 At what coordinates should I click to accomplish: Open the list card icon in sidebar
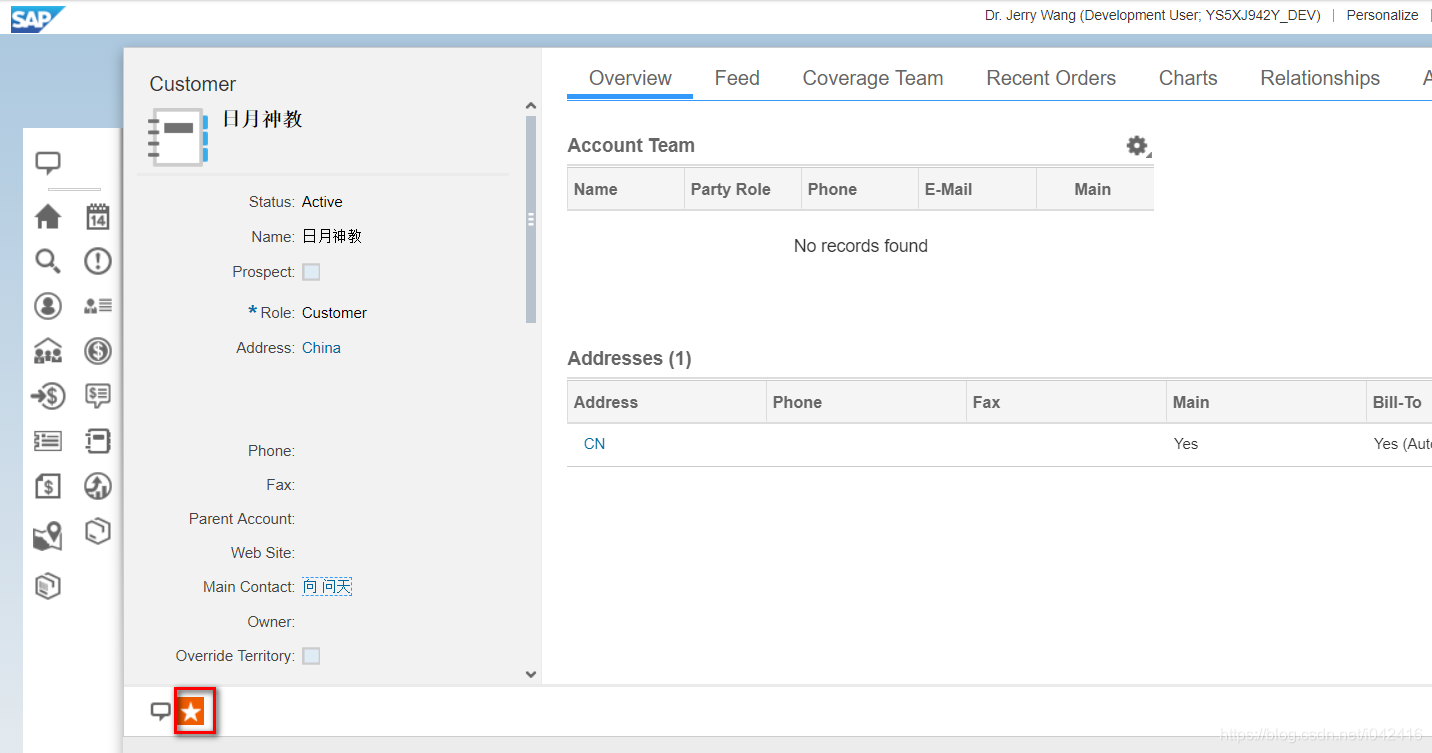48,441
